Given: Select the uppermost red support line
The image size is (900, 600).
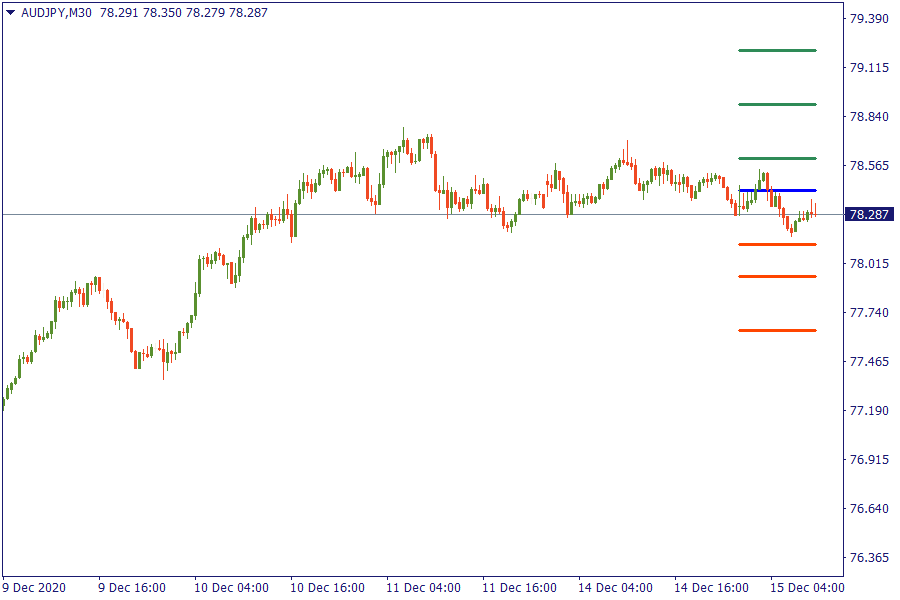Looking at the screenshot, I should point(777,244).
